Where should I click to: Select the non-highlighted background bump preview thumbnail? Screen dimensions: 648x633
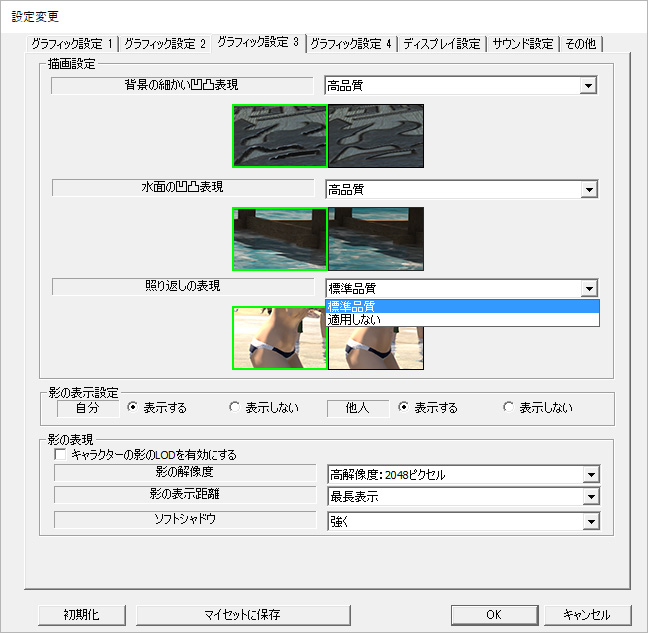(376, 136)
